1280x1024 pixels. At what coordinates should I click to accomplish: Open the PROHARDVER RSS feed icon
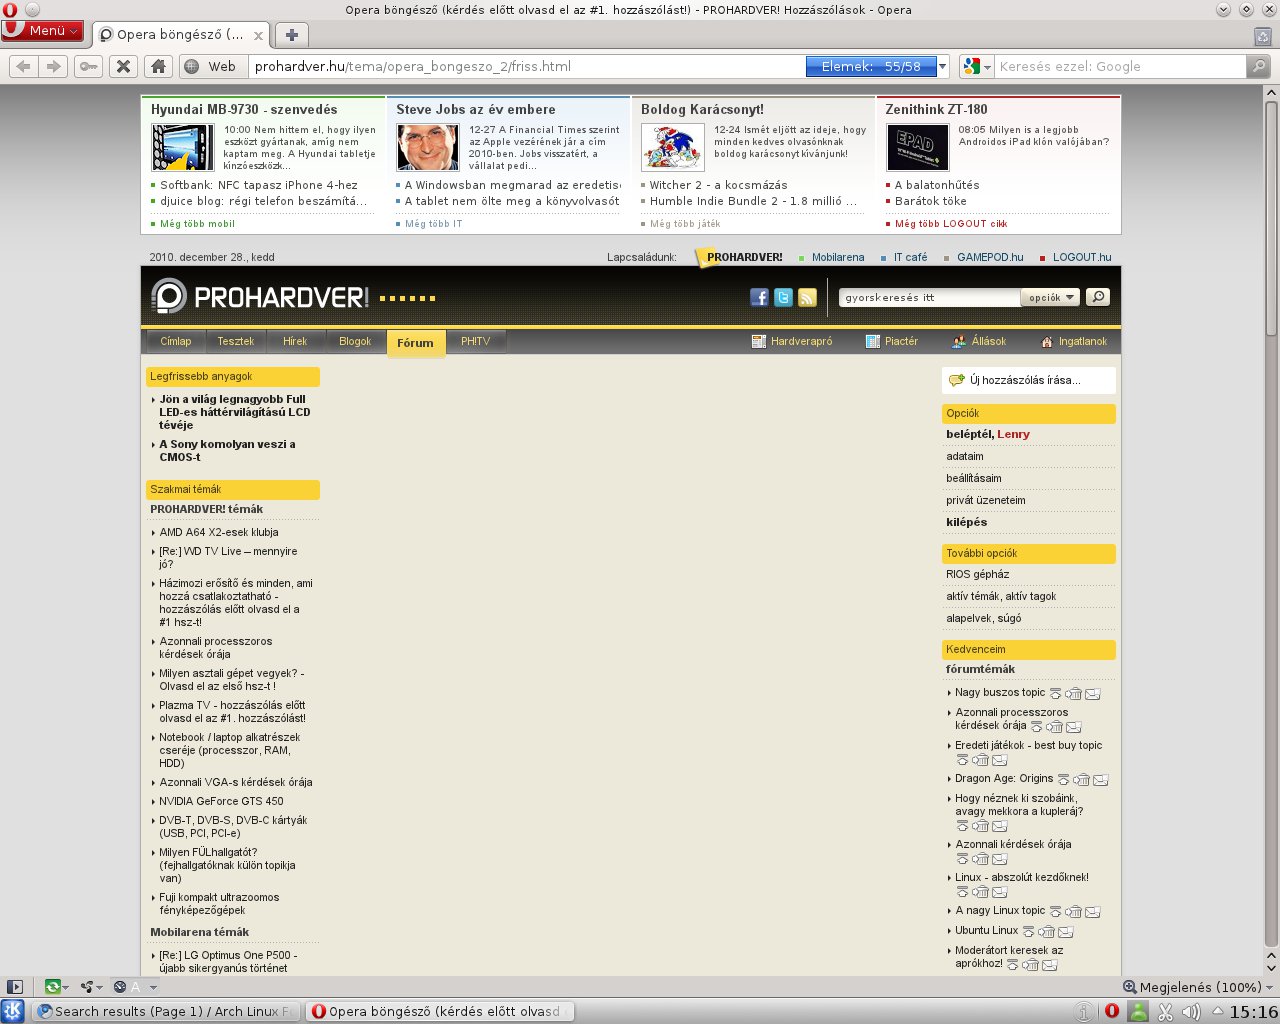pyautogui.click(x=807, y=297)
